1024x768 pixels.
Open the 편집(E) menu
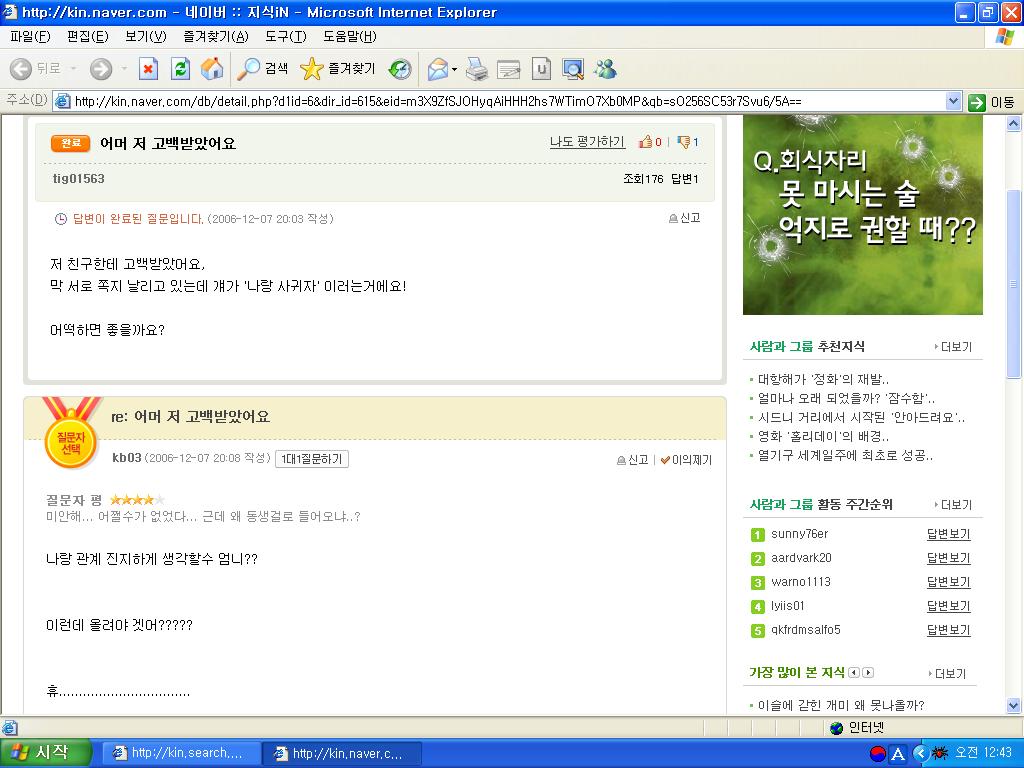tap(88, 37)
